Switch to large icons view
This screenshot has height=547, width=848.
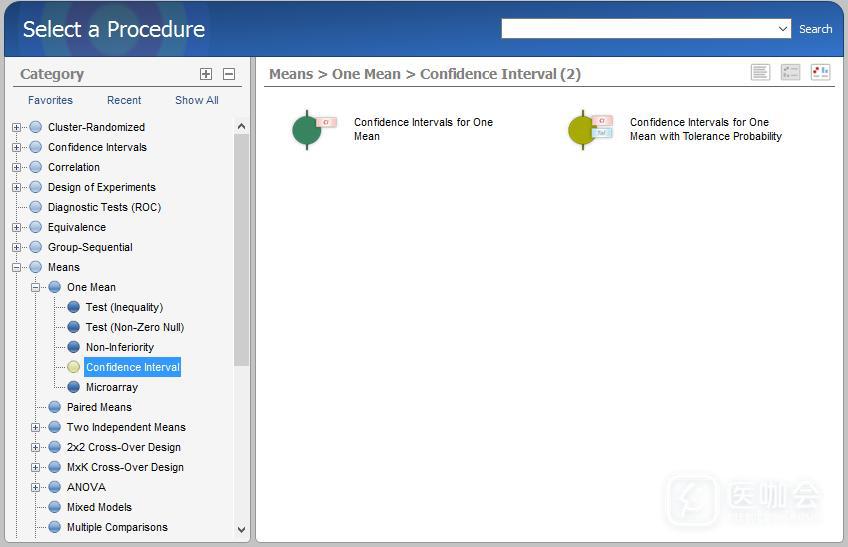pyautogui.click(x=820, y=72)
